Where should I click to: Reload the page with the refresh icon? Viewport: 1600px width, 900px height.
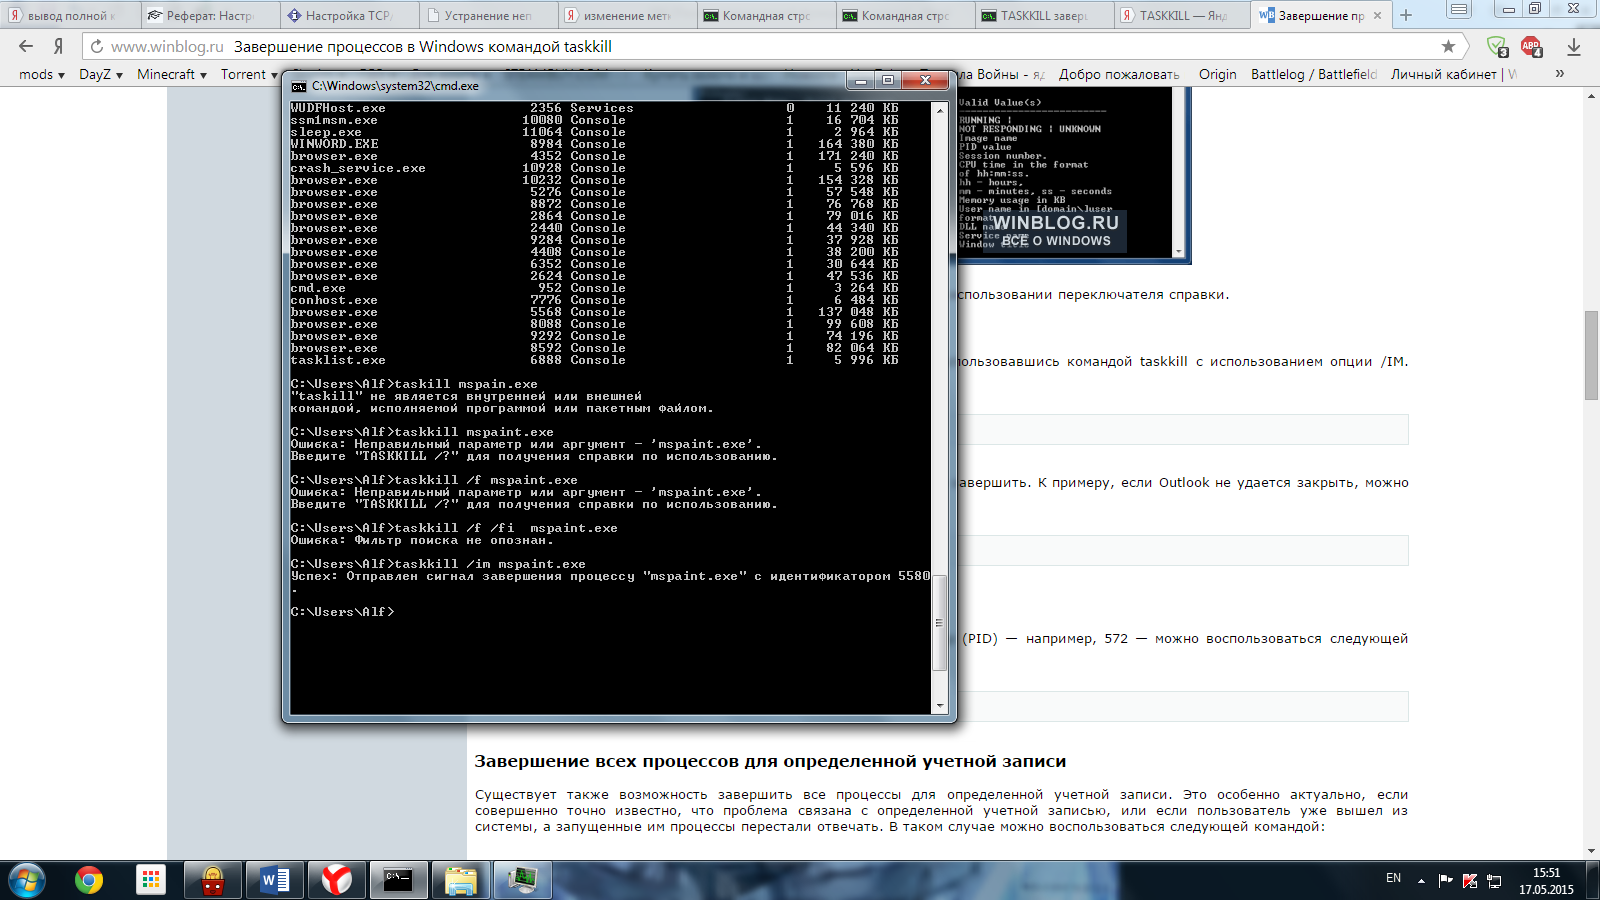[96, 46]
